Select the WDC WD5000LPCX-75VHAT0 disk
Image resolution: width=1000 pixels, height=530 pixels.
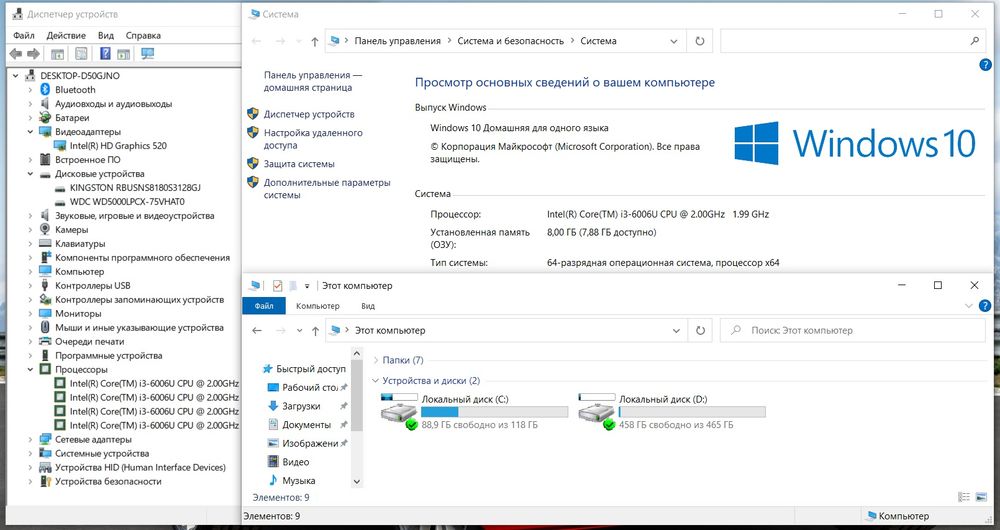(x=127, y=202)
